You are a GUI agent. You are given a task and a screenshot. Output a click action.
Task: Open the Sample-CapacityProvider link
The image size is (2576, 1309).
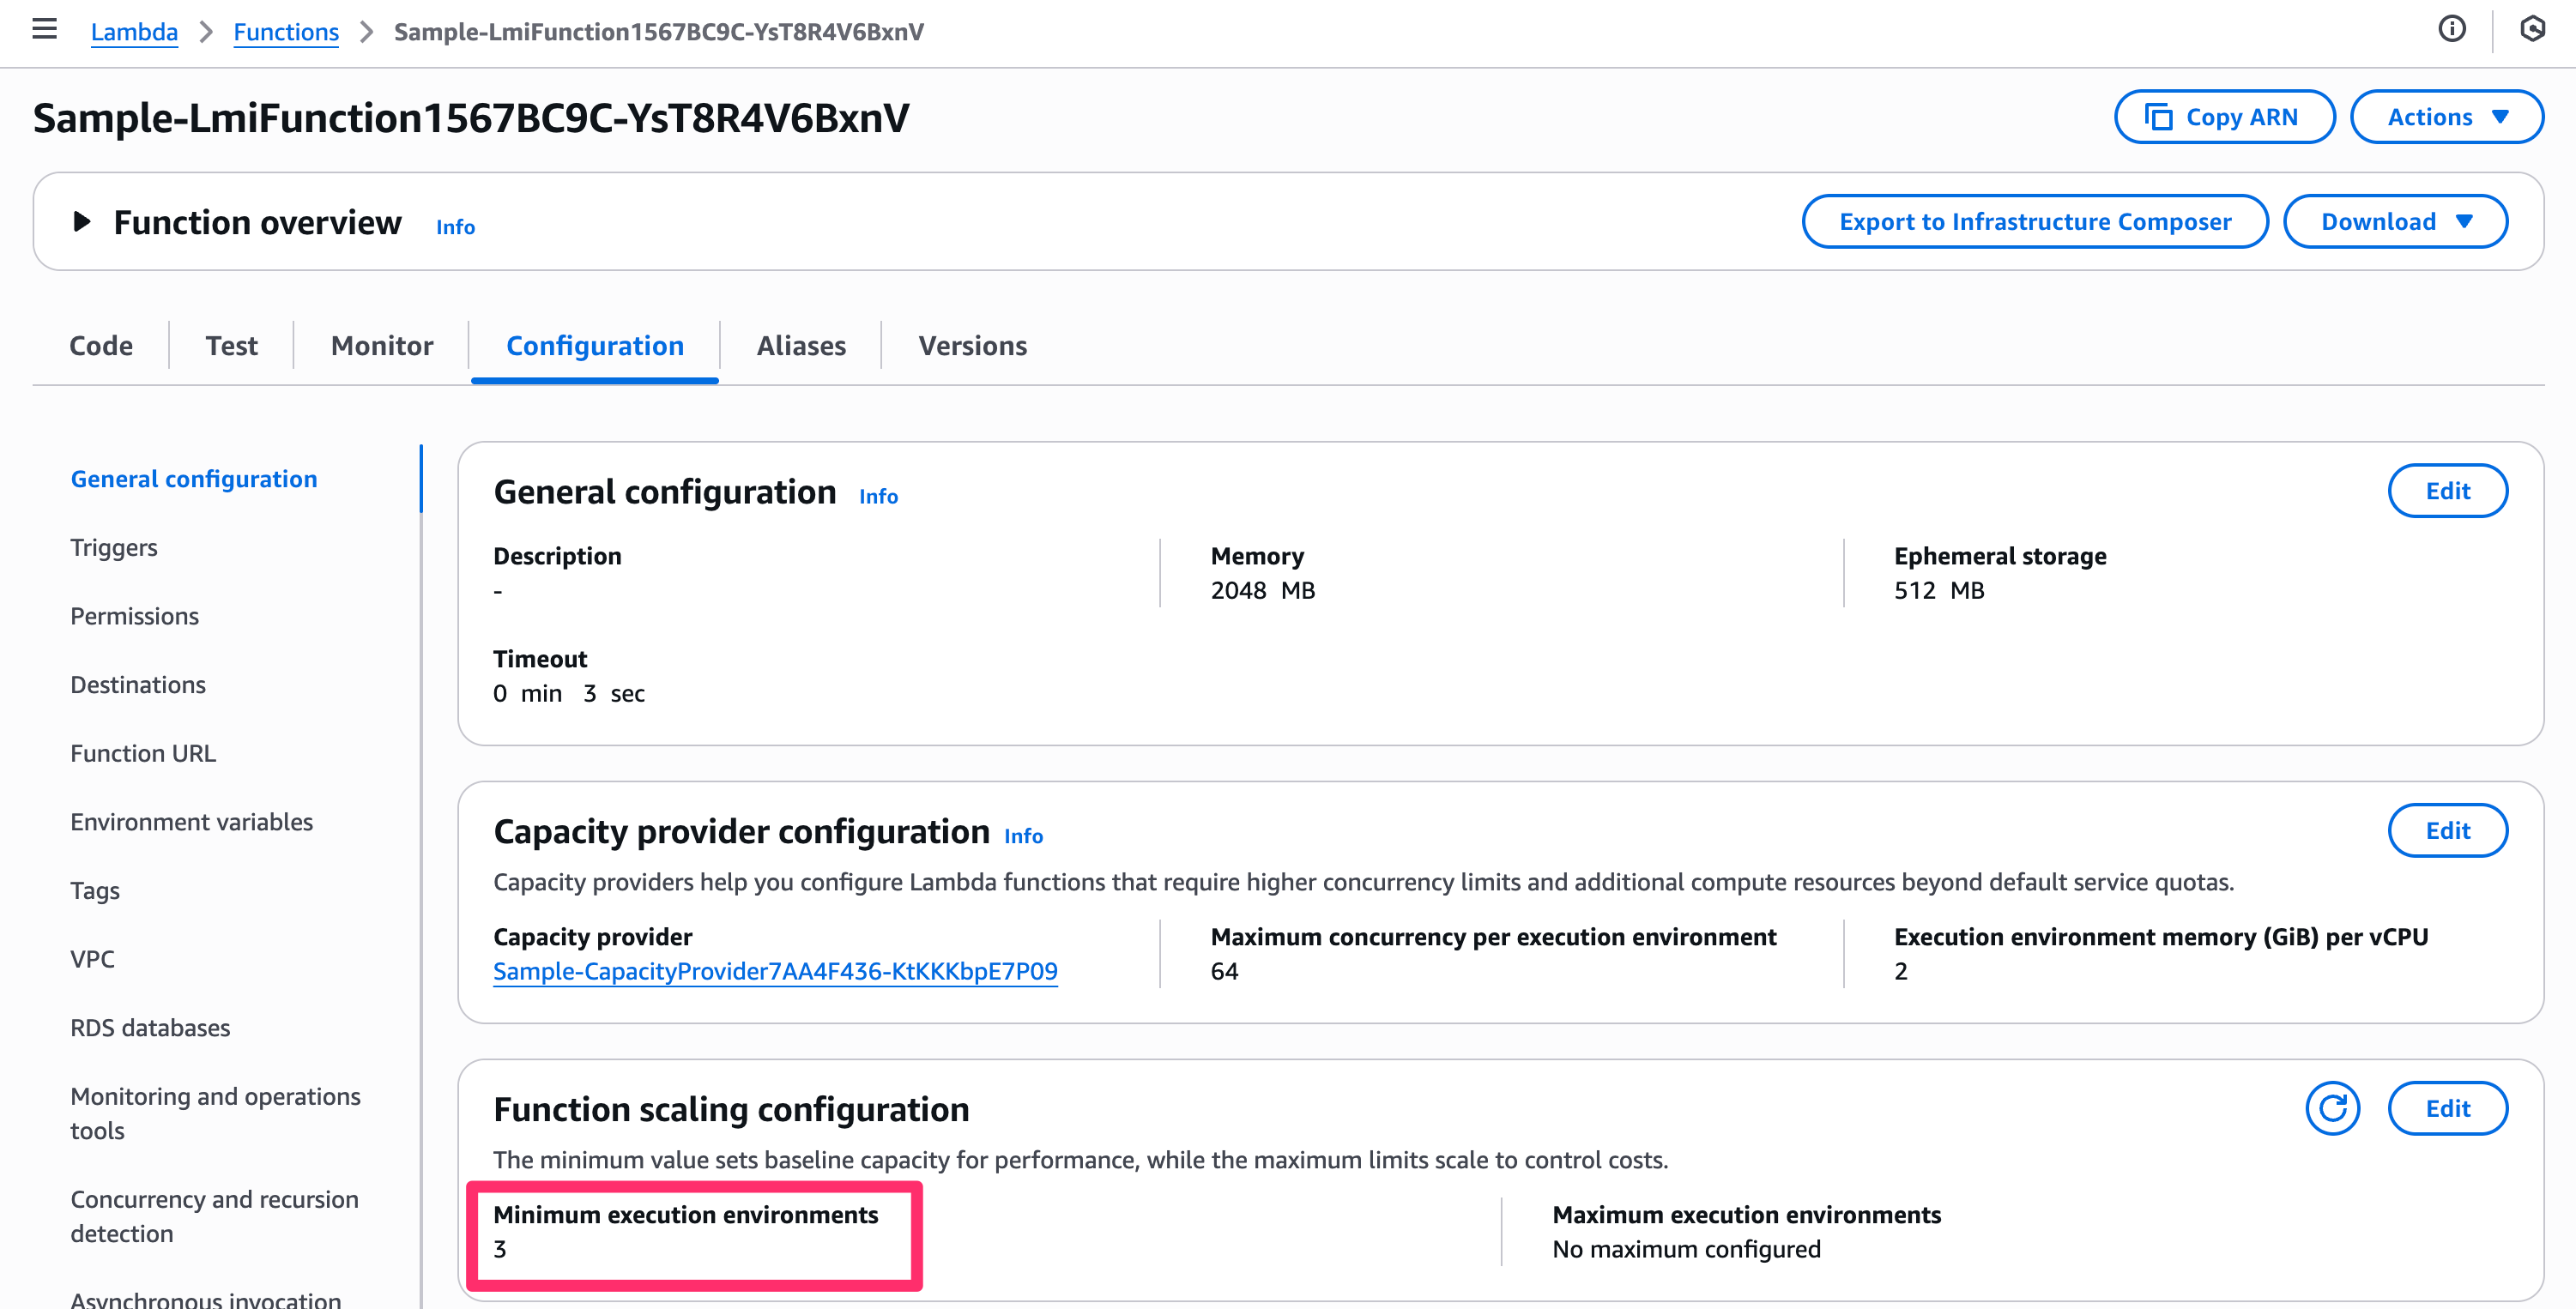[x=775, y=971]
